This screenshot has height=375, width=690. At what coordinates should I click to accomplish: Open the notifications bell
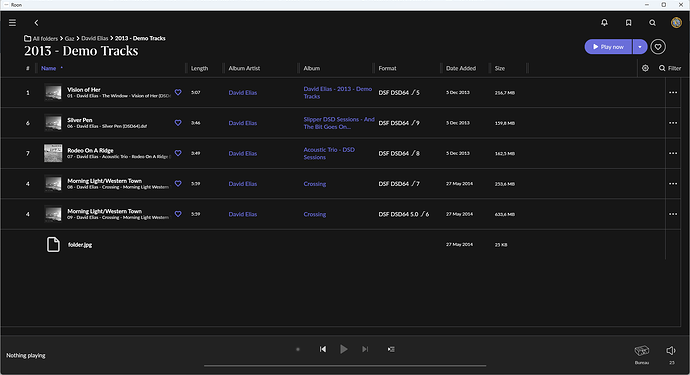coord(604,22)
